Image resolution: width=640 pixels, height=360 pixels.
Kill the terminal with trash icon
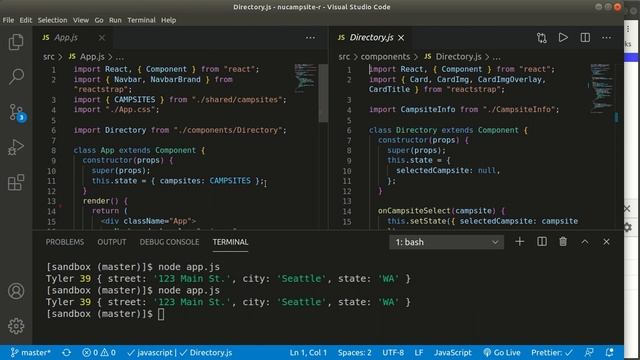(x=563, y=242)
